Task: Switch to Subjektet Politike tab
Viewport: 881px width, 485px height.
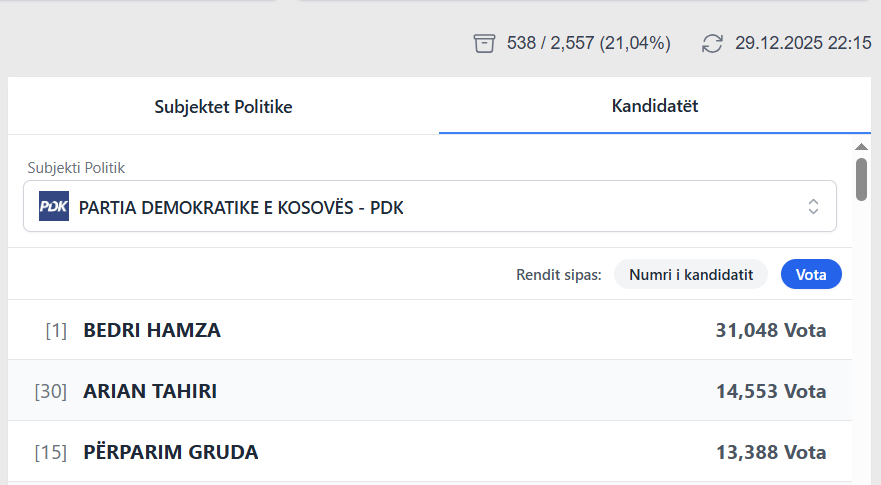Action: [223, 106]
